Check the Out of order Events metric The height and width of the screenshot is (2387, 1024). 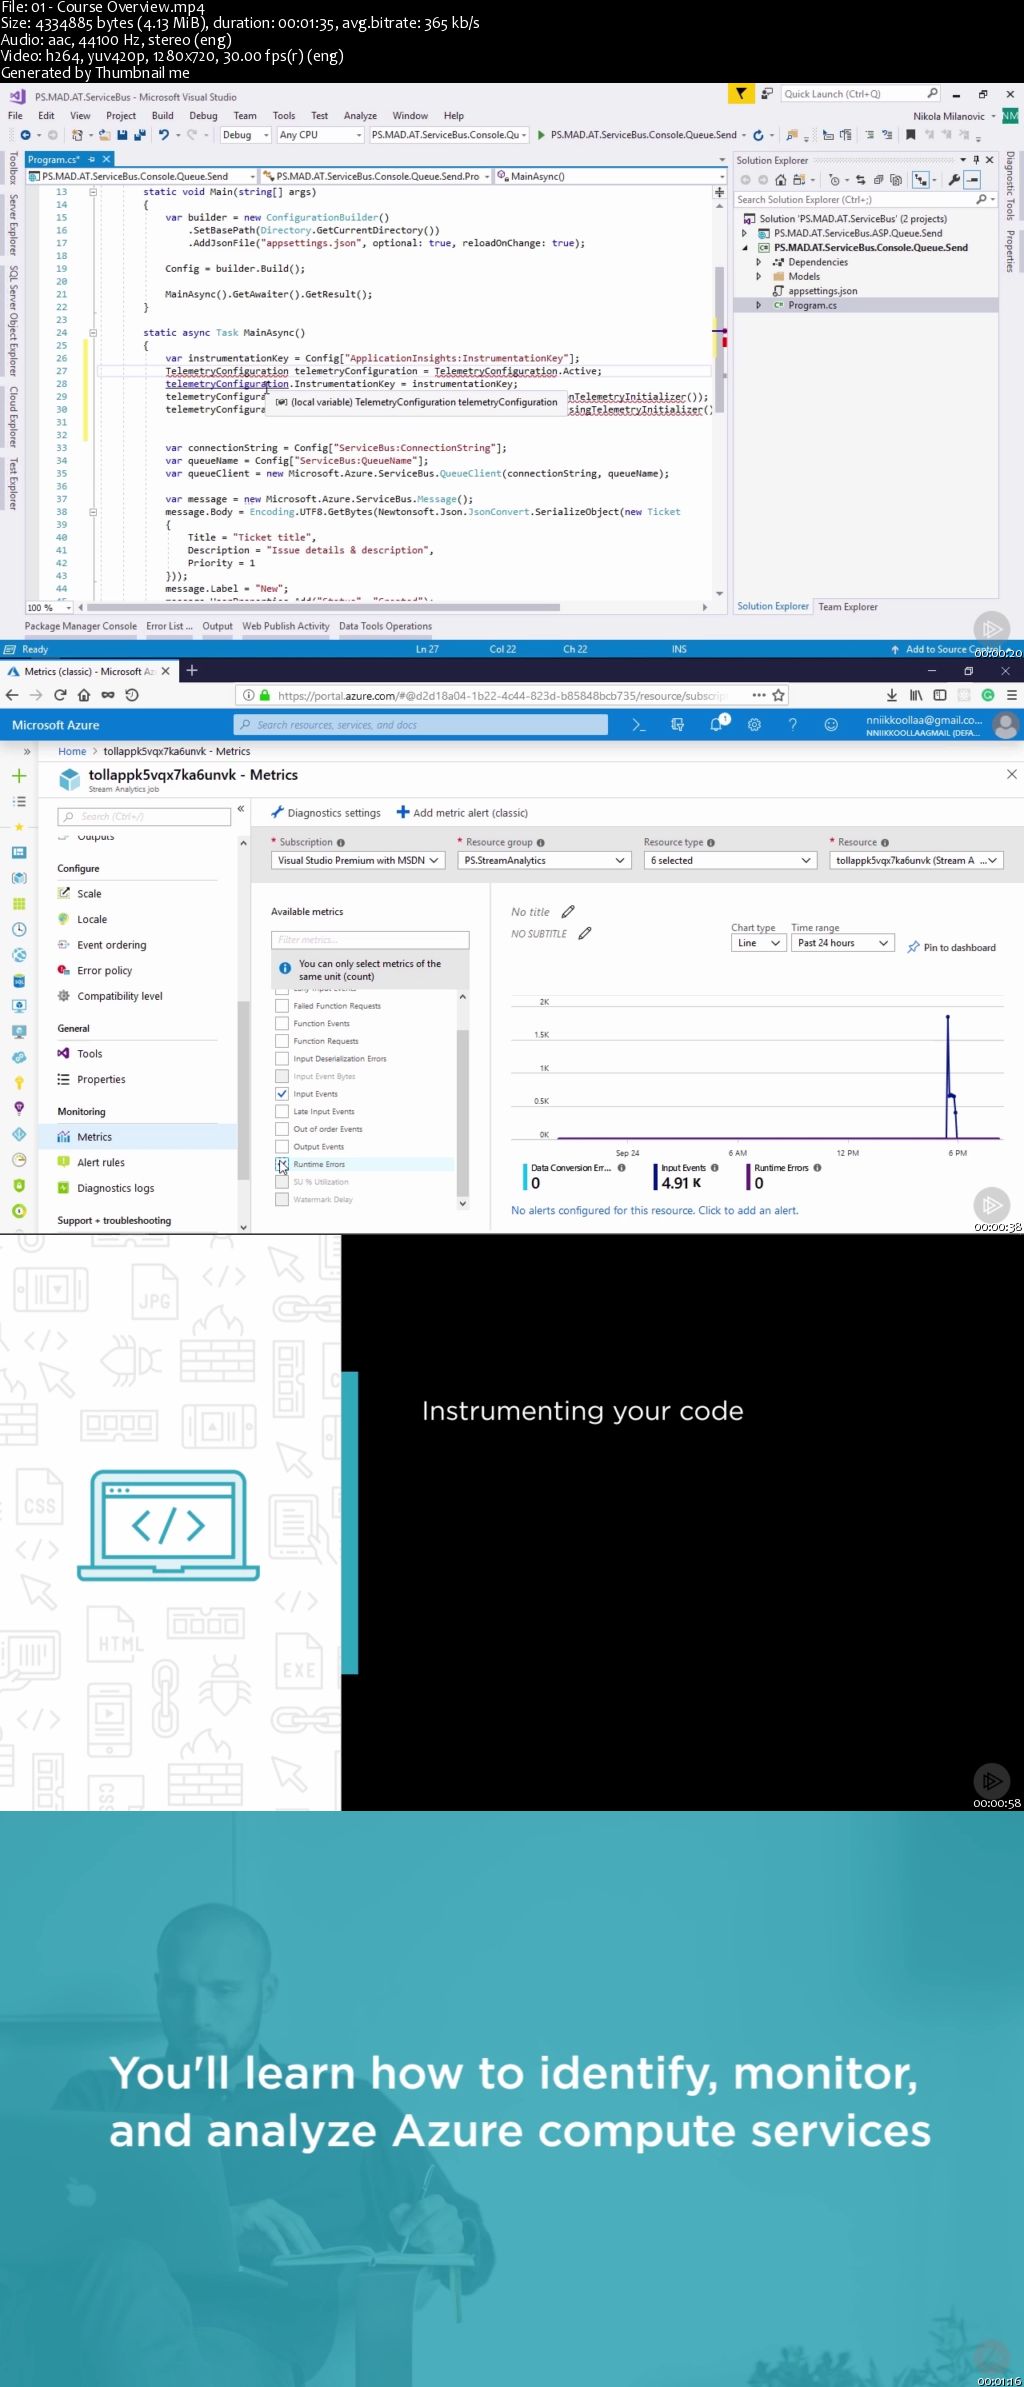(x=282, y=1129)
